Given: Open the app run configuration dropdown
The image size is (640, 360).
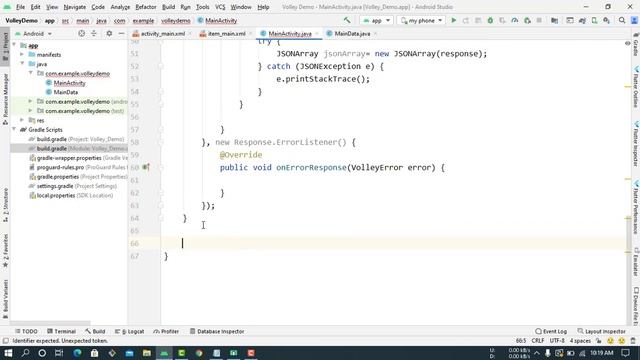Looking at the screenshot, I should coord(376,20).
